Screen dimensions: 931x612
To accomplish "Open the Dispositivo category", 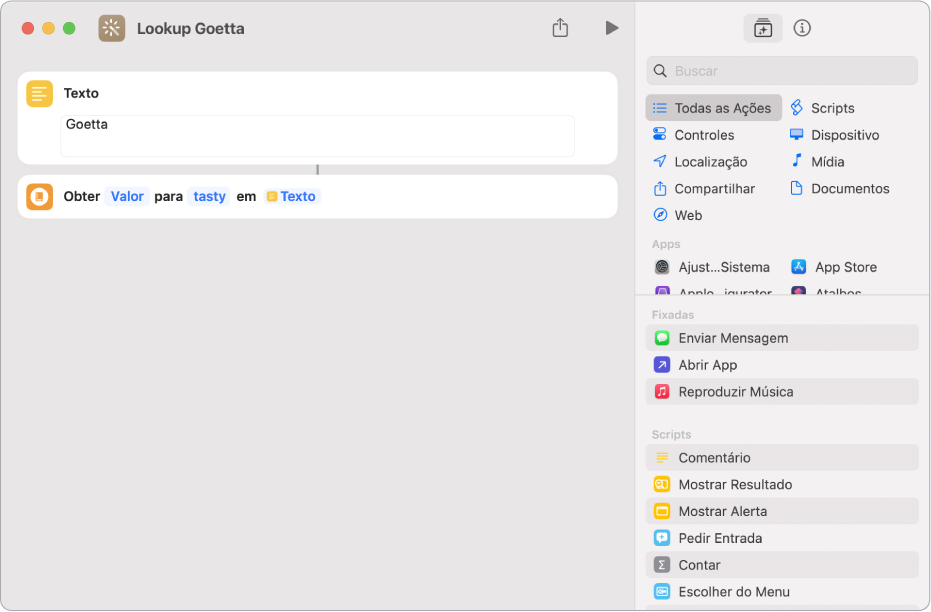I will 834,135.
